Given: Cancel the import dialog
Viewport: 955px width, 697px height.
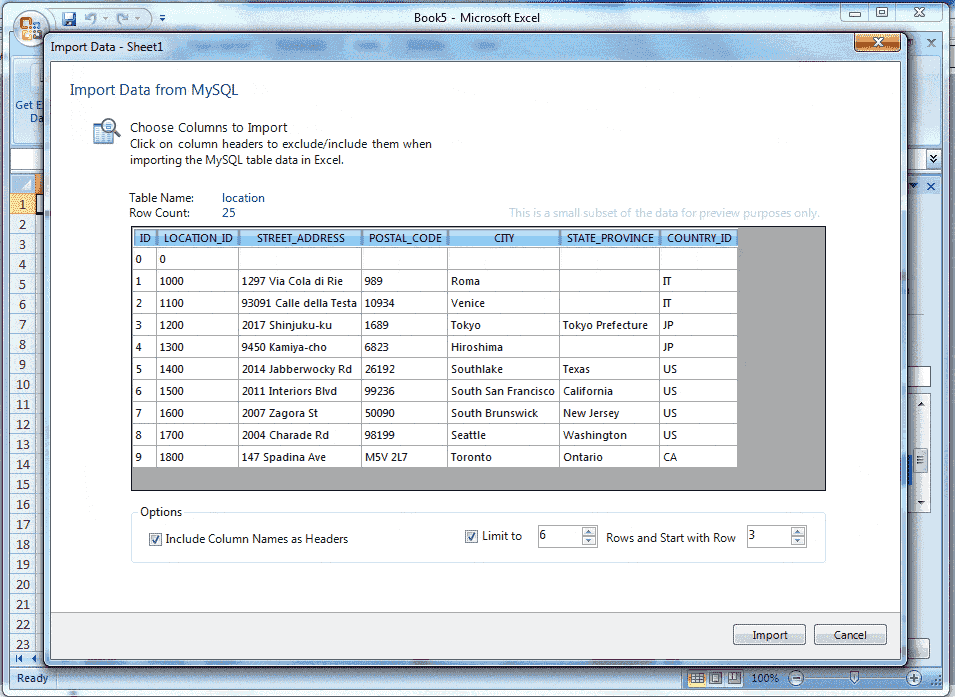Looking at the screenshot, I should click(x=849, y=634).
